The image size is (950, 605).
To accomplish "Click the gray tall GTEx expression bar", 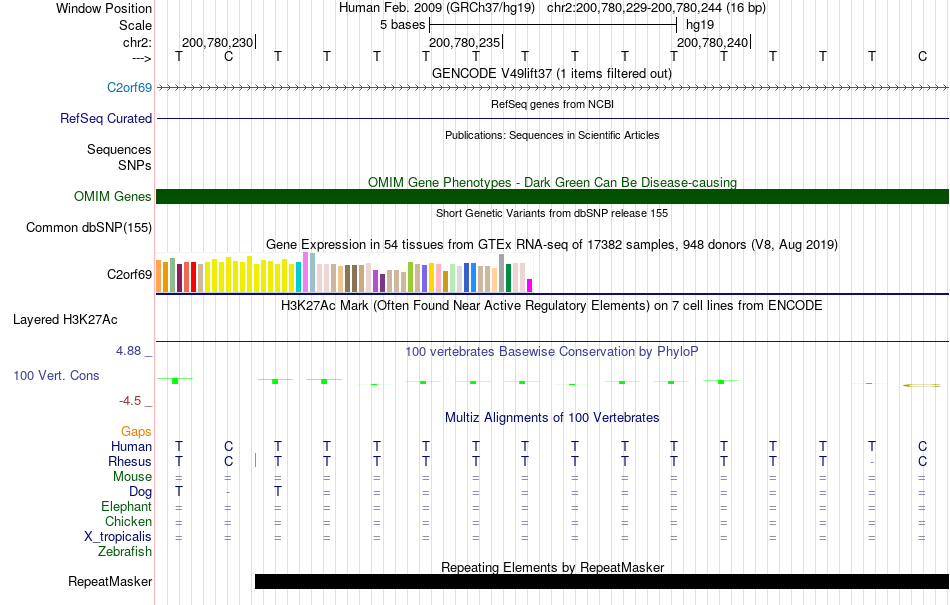I will [x=502, y=273].
